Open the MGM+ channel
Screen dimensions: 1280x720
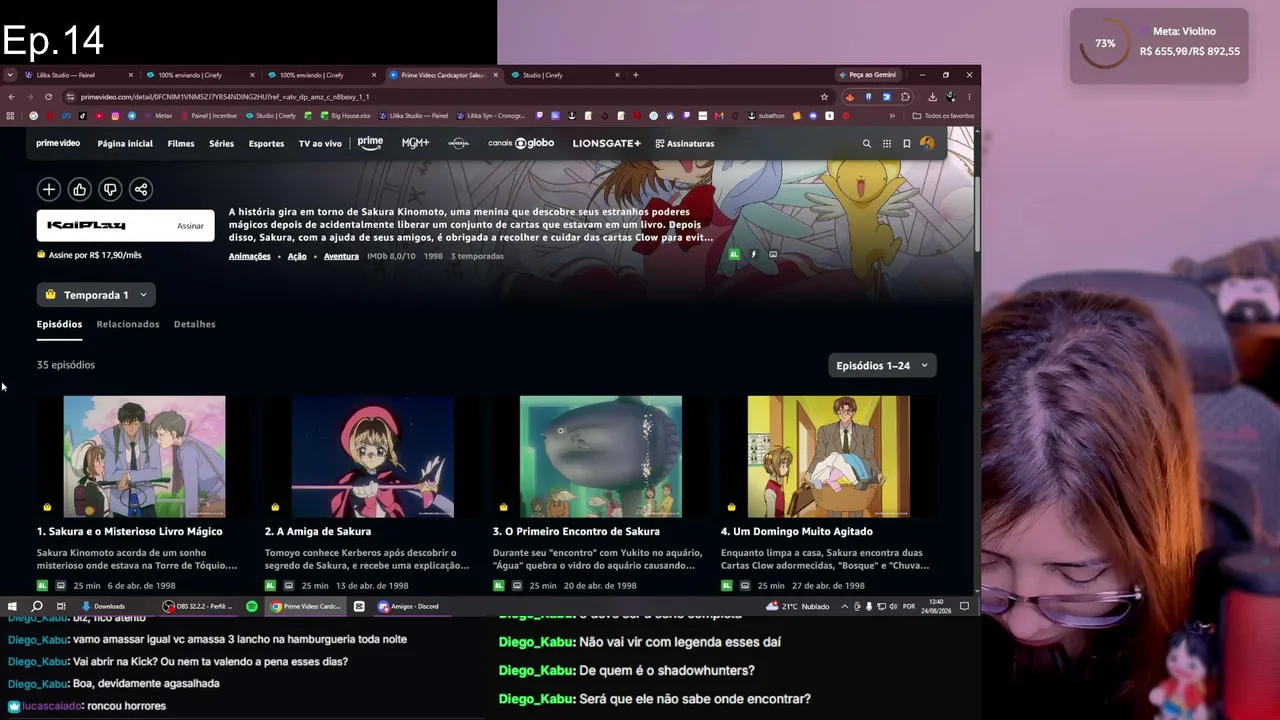point(415,143)
